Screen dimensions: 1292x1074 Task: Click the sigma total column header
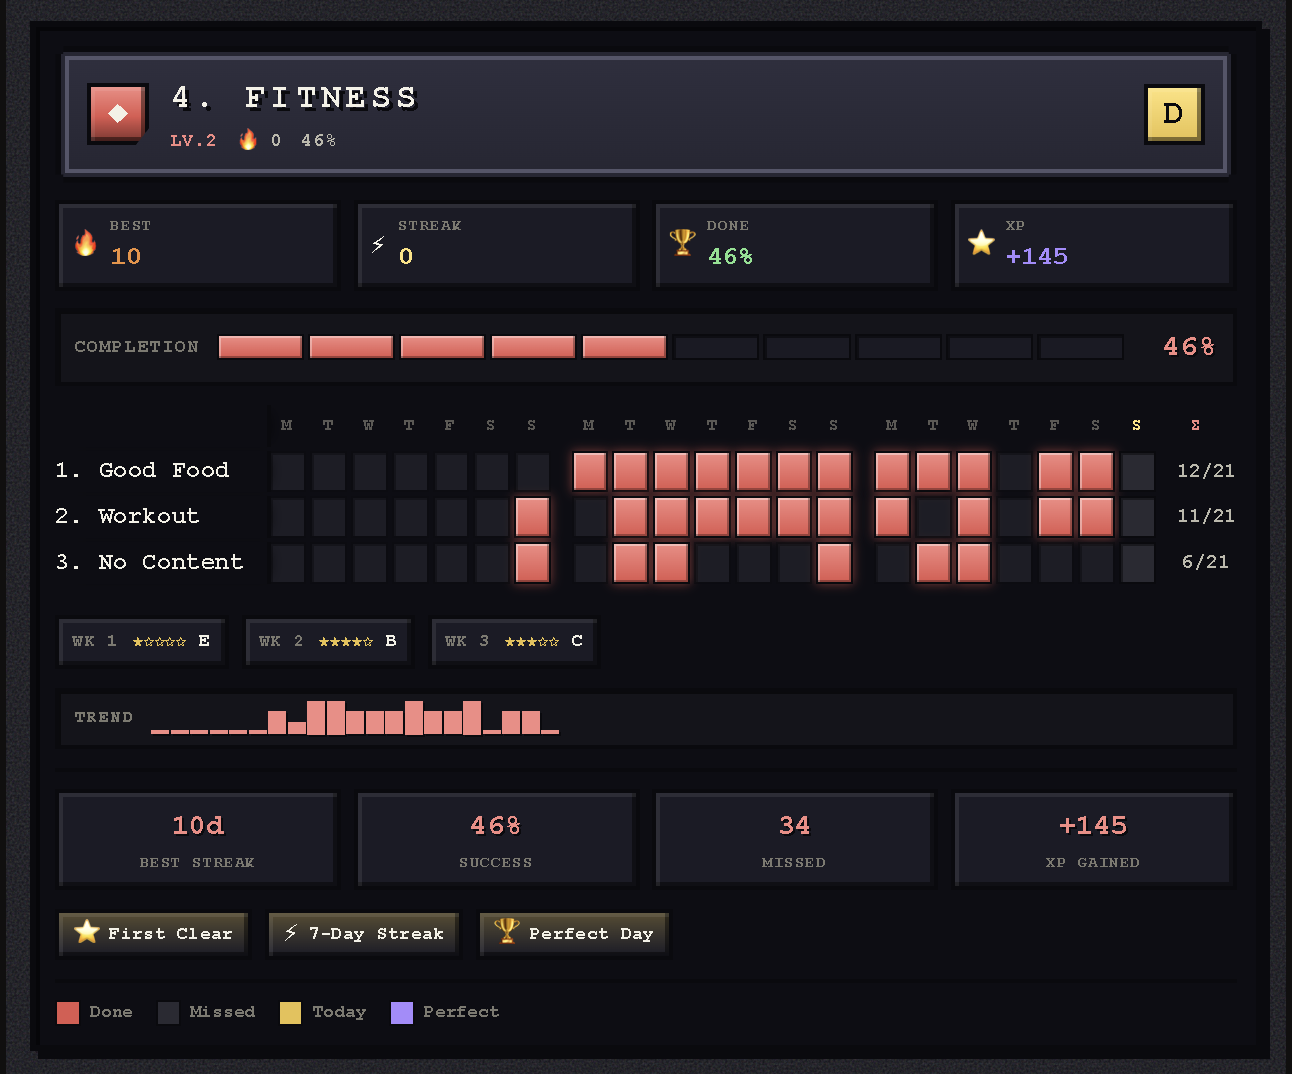click(1195, 425)
